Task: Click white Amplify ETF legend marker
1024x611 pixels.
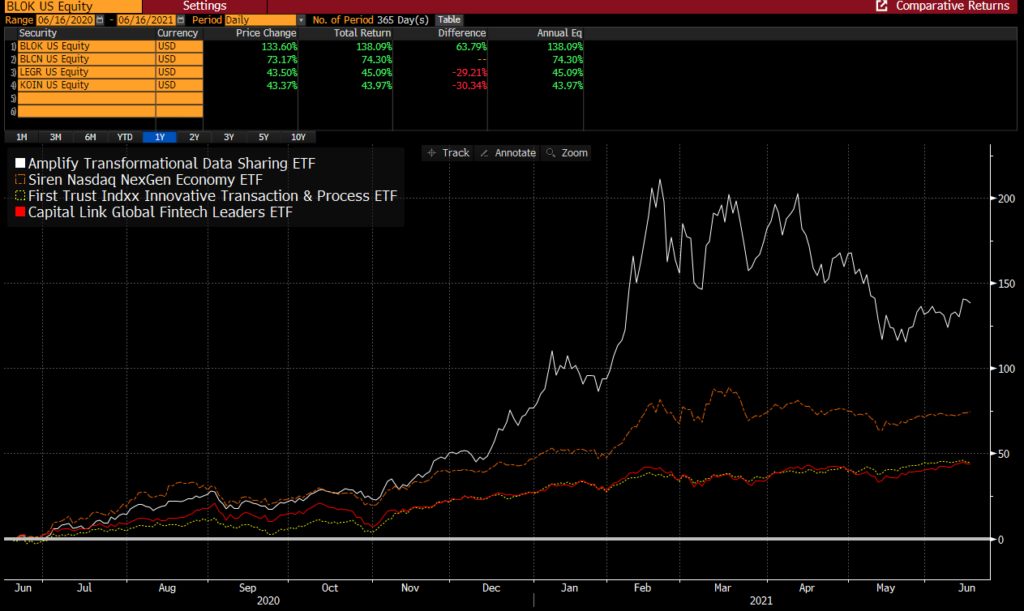Action: pos(20,162)
